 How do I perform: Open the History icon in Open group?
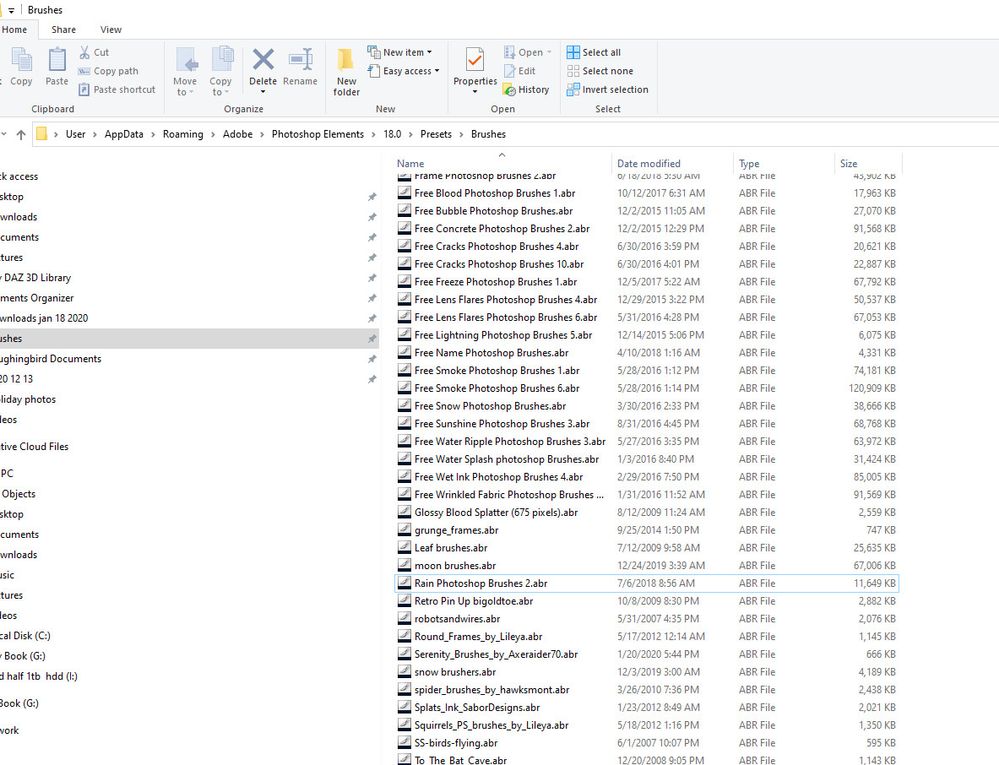pos(509,90)
